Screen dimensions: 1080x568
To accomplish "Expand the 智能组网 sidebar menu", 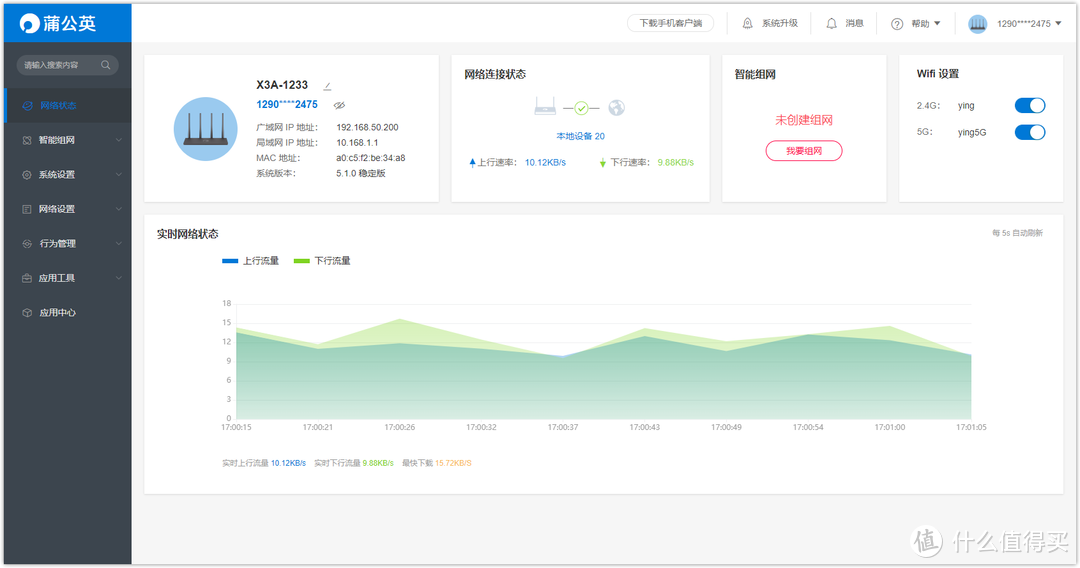I will point(68,140).
